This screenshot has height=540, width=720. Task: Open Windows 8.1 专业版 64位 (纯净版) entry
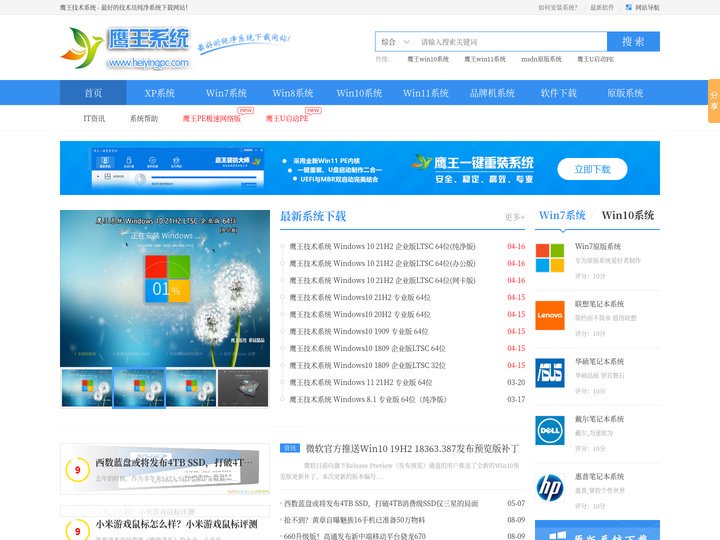(368, 399)
